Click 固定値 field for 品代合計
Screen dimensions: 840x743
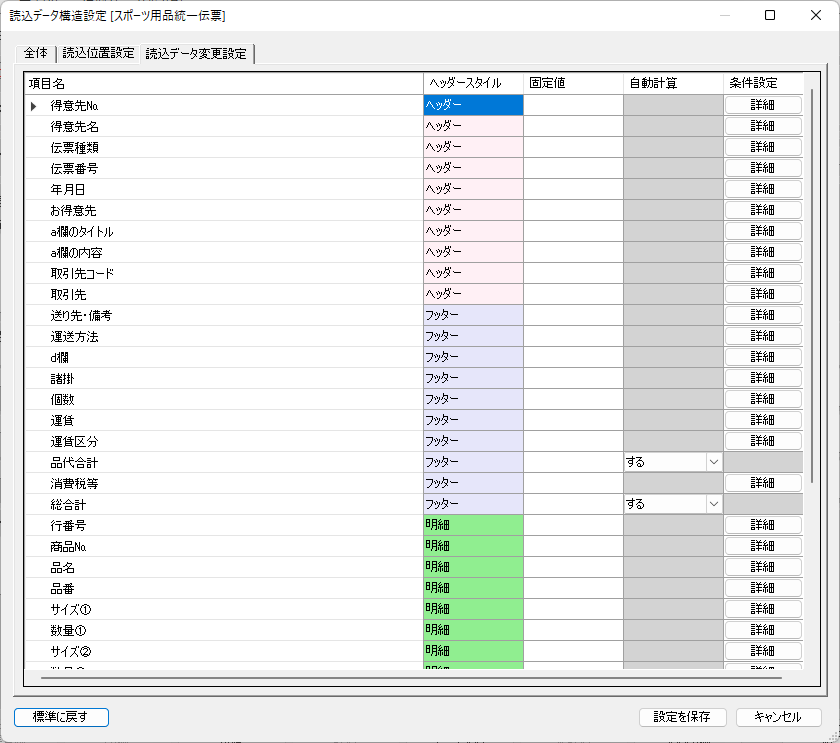coord(573,462)
